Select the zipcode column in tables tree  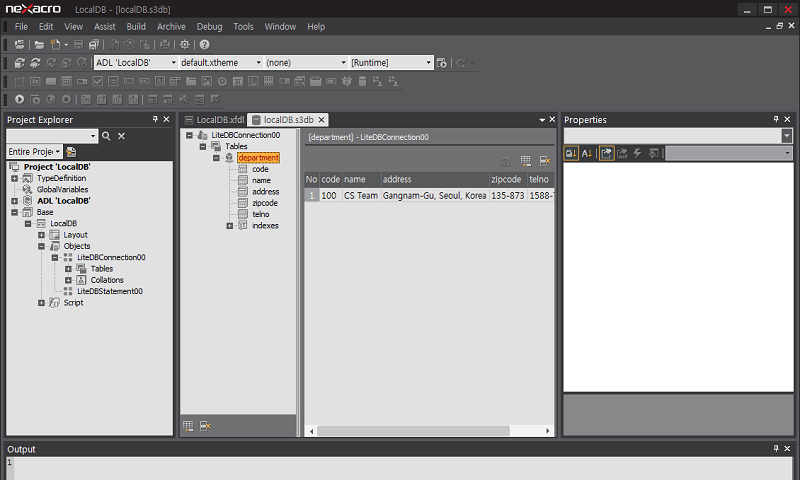[265, 203]
